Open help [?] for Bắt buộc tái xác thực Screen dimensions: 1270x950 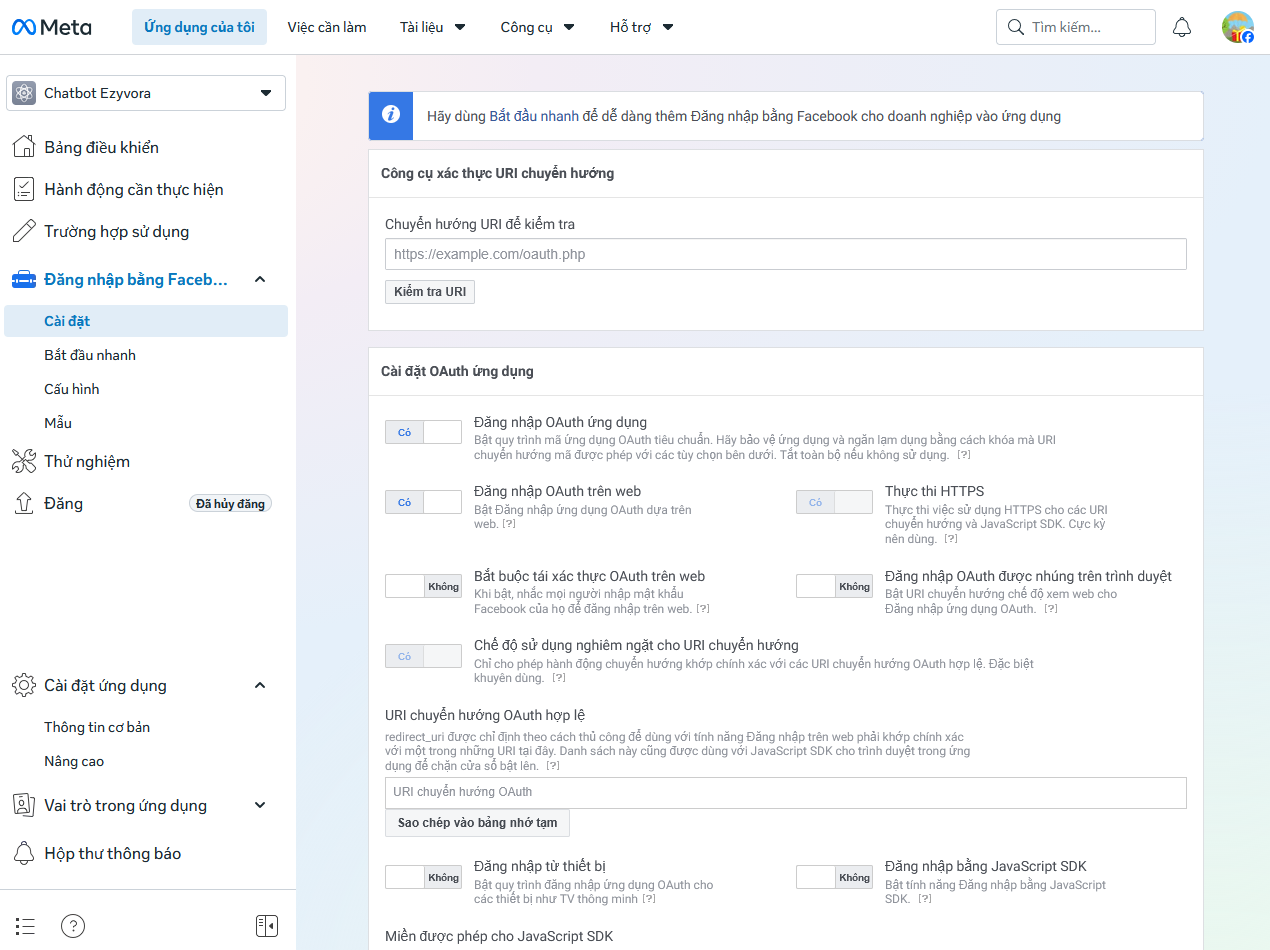[x=703, y=609]
